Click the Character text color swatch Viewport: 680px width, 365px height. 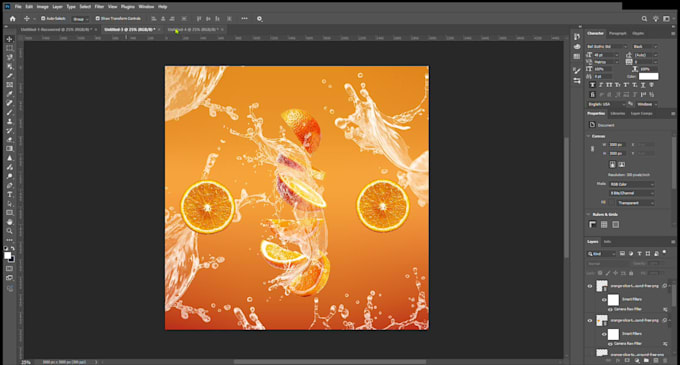tap(648, 76)
